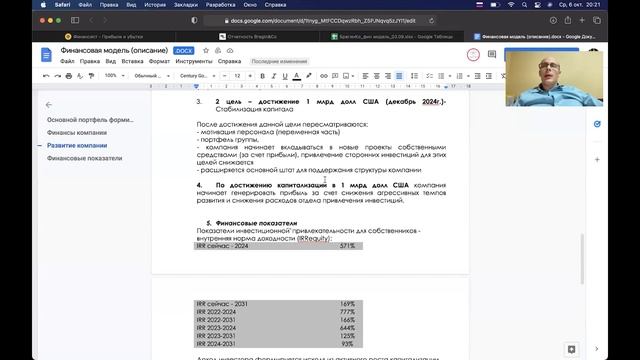This screenshot has height=360, width=640.
Task: Open Spotlight search in menu bar
Action: pos(524,5)
